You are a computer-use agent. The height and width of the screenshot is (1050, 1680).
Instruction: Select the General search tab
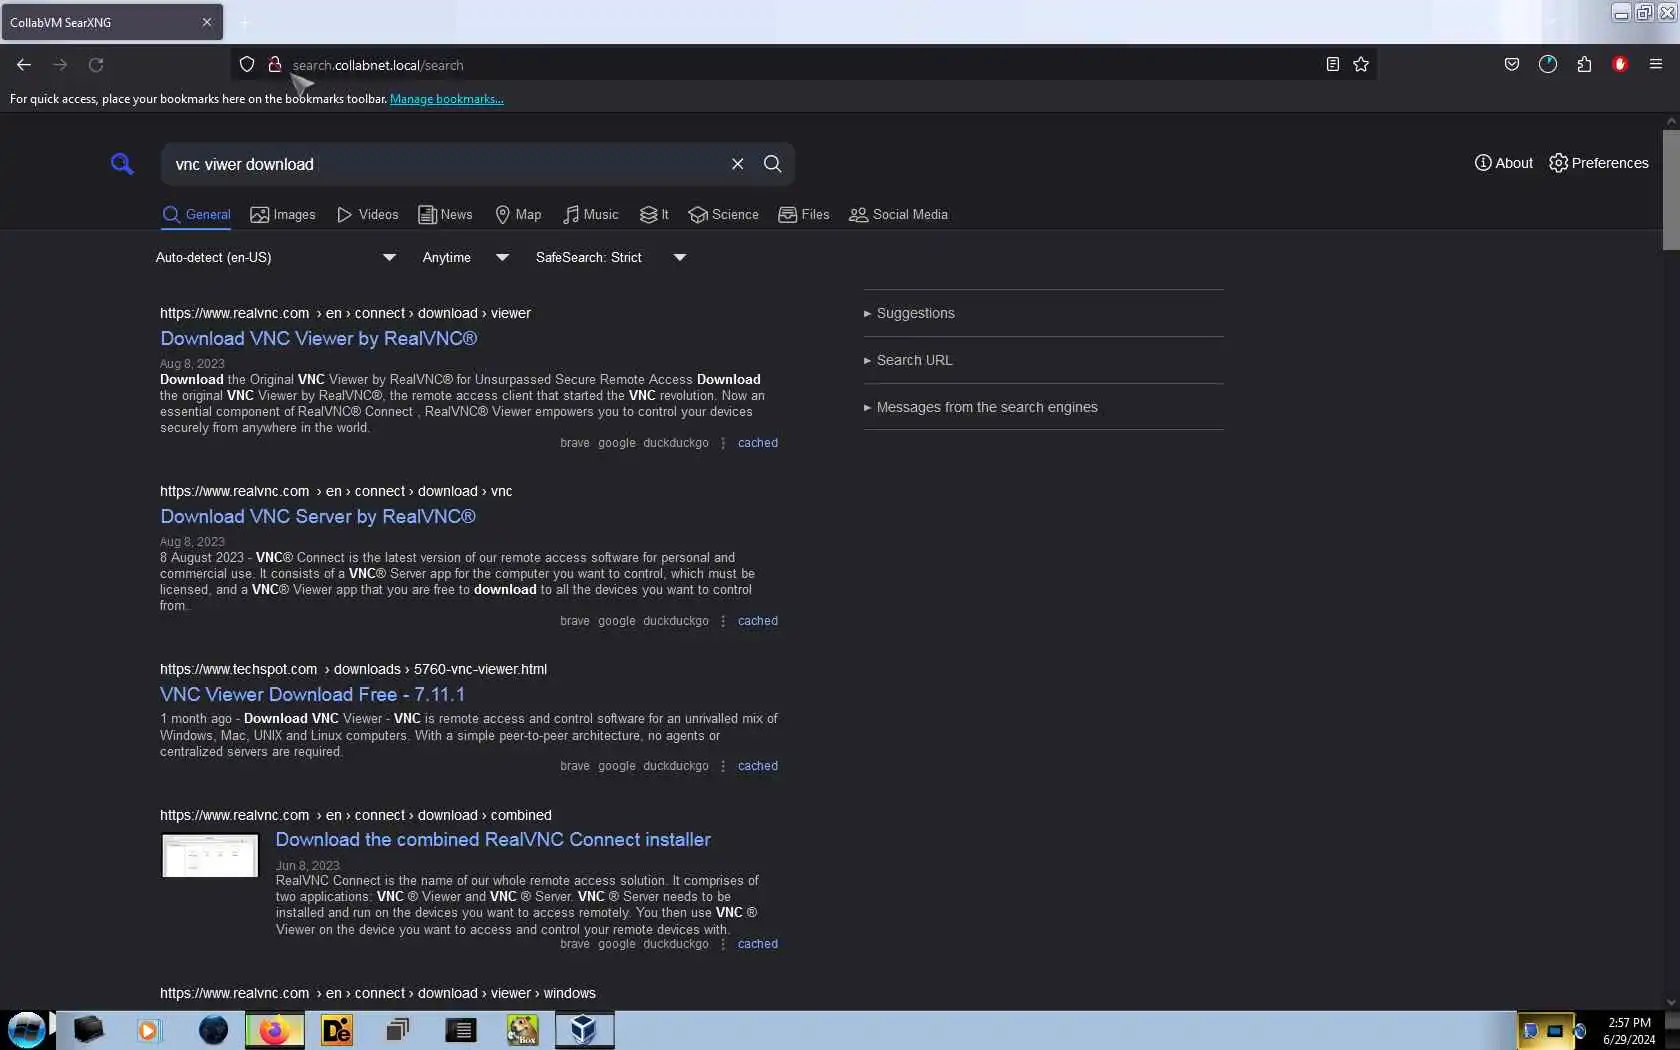pos(197,215)
